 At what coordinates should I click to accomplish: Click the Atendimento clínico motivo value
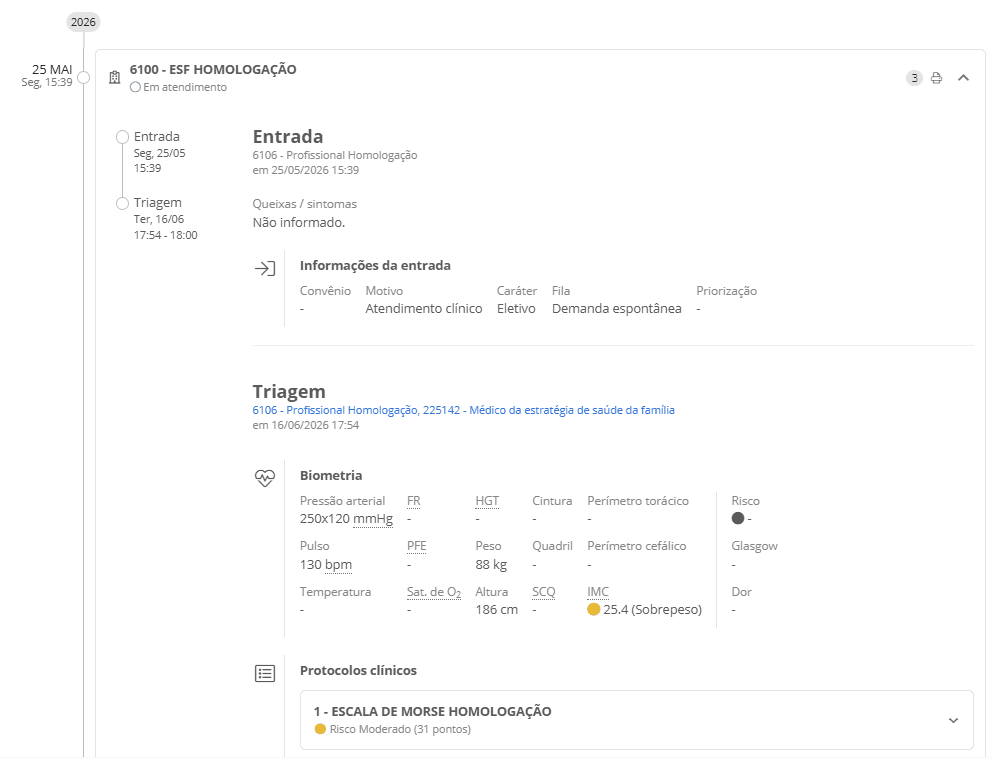[x=423, y=309]
